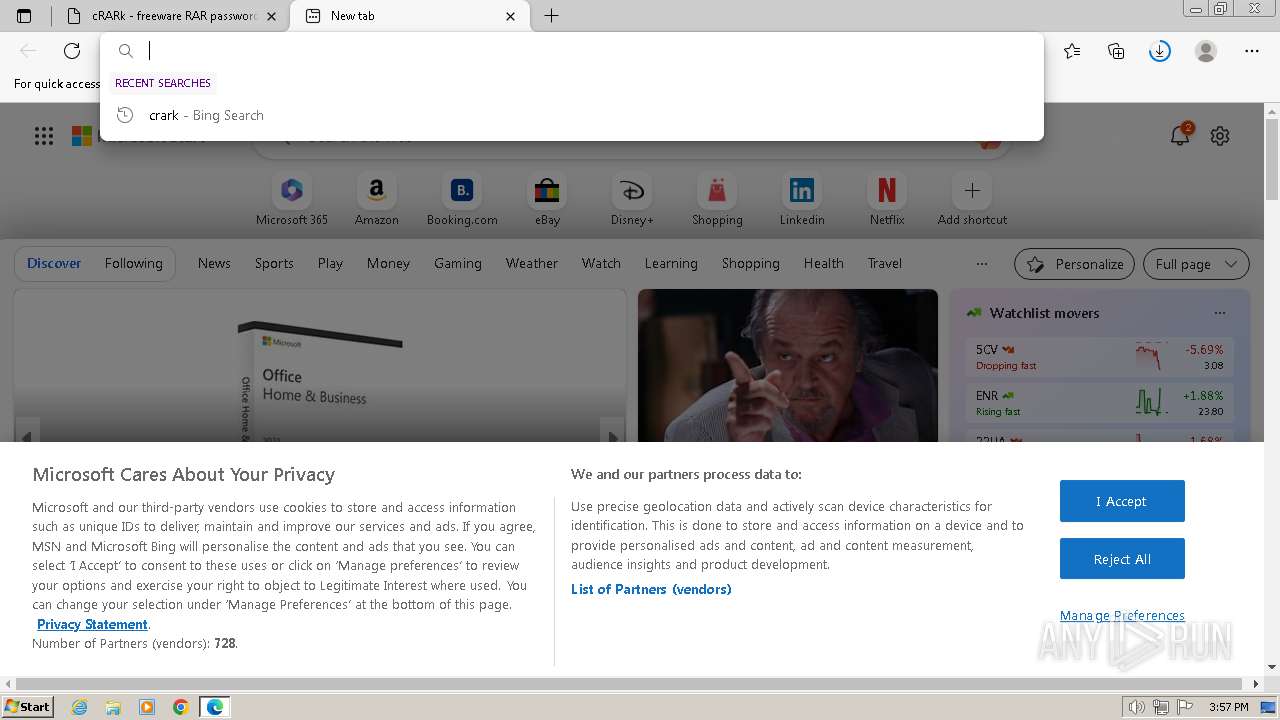Focus the address bar search field
The image size is (1280, 720).
pyautogui.click(x=572, y=51)
